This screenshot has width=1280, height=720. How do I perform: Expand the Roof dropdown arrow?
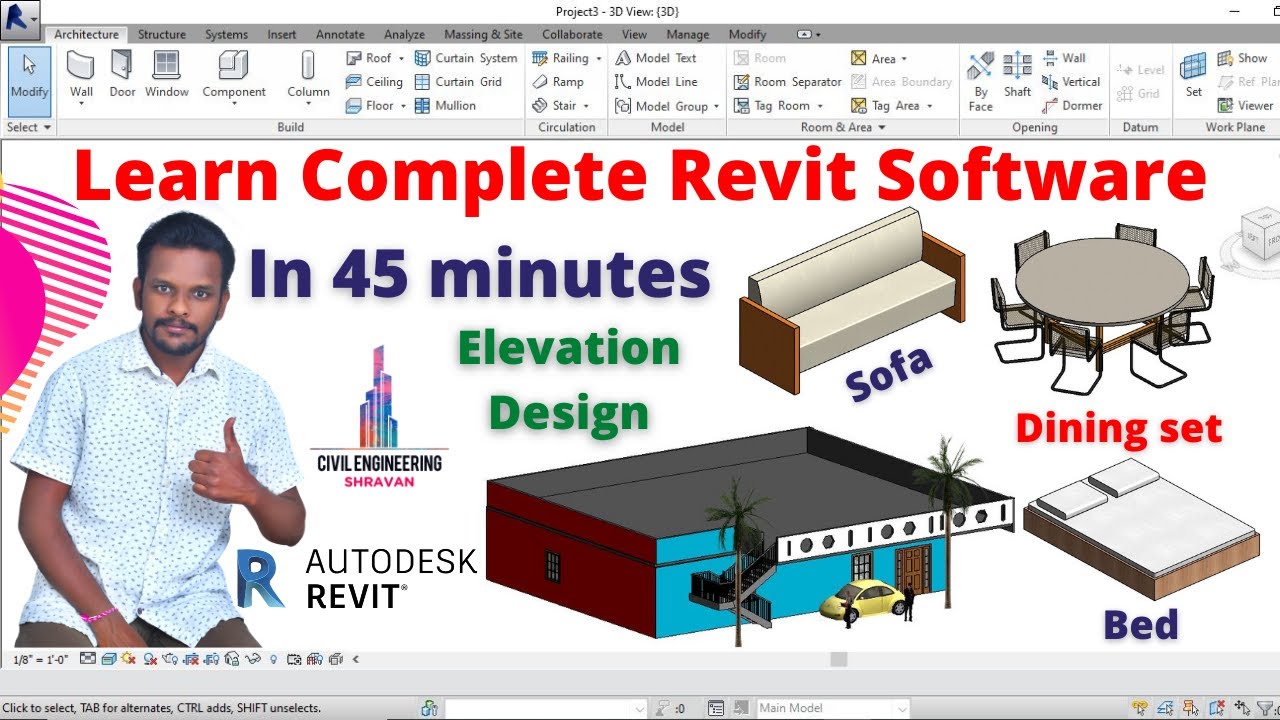401,59
